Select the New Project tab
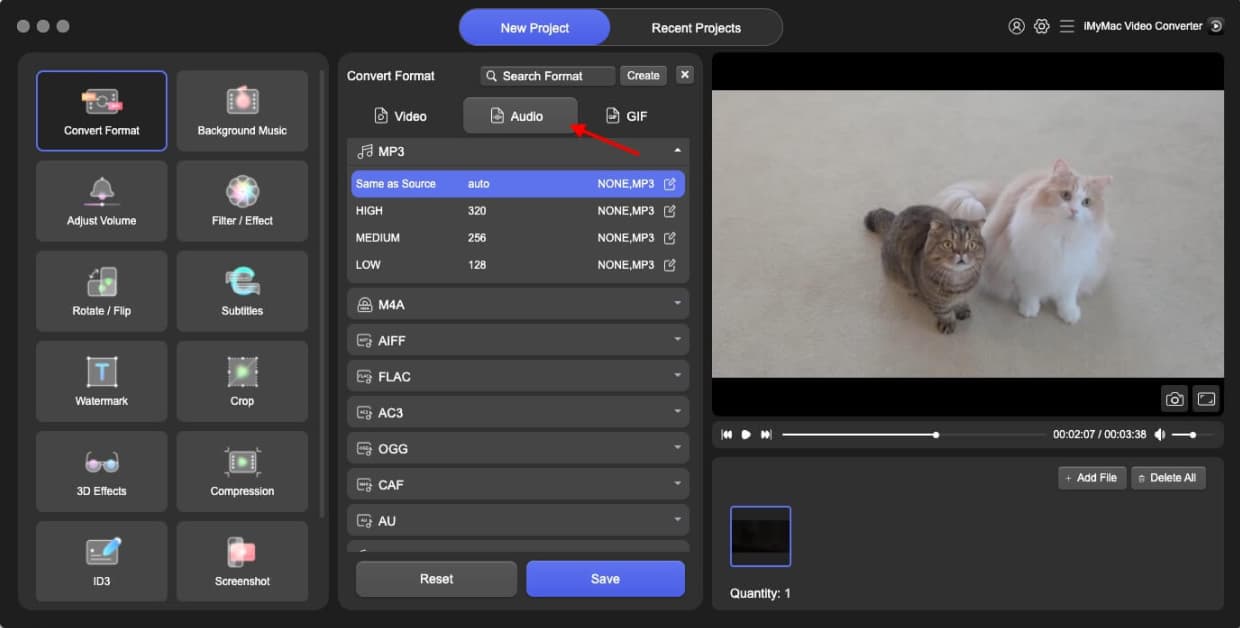Viewport: 1240px width, 628px height. (535, 28)
